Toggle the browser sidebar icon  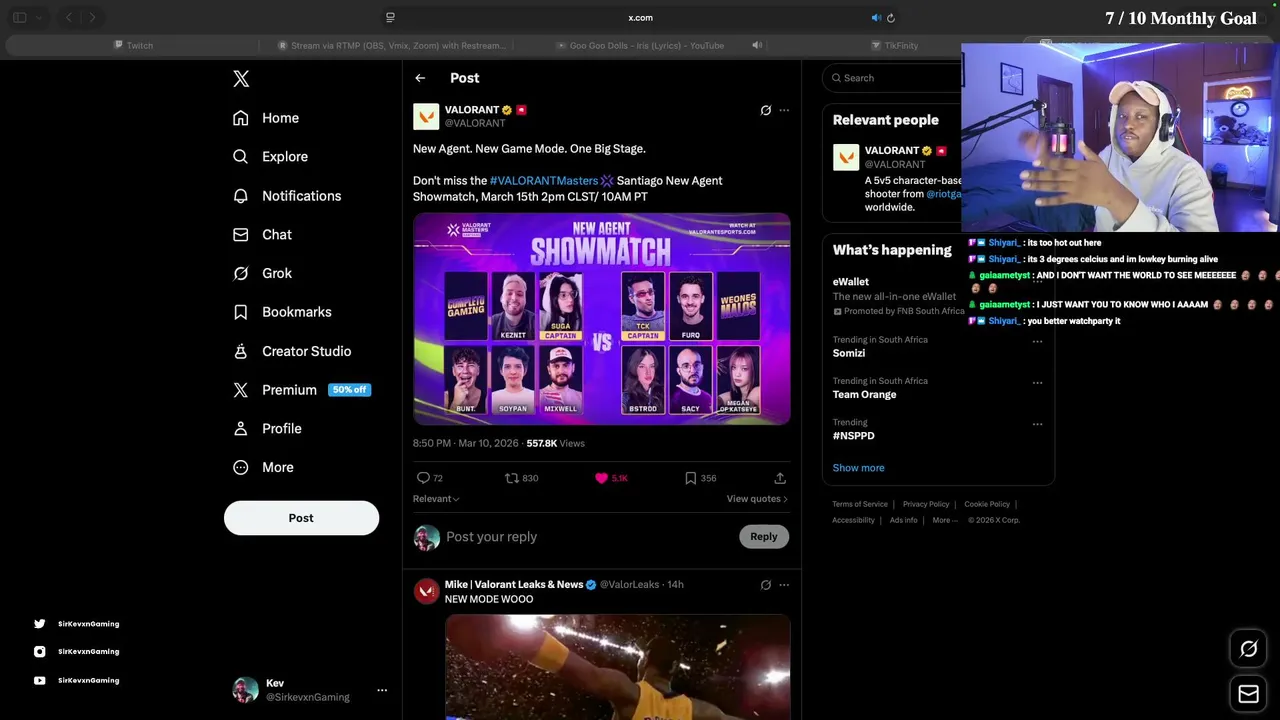coord(19,17)
